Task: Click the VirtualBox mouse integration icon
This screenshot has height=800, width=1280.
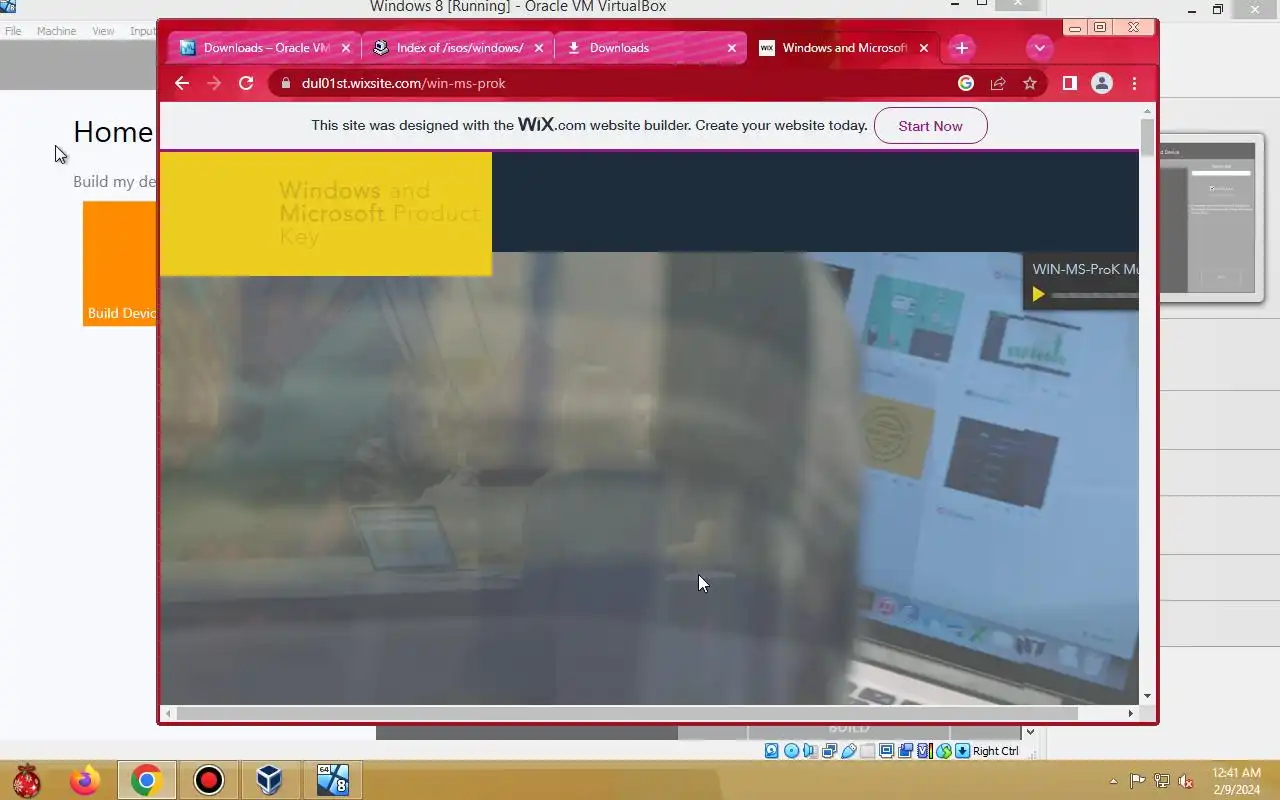Action: pyautogui.click(x=943, y=751)
